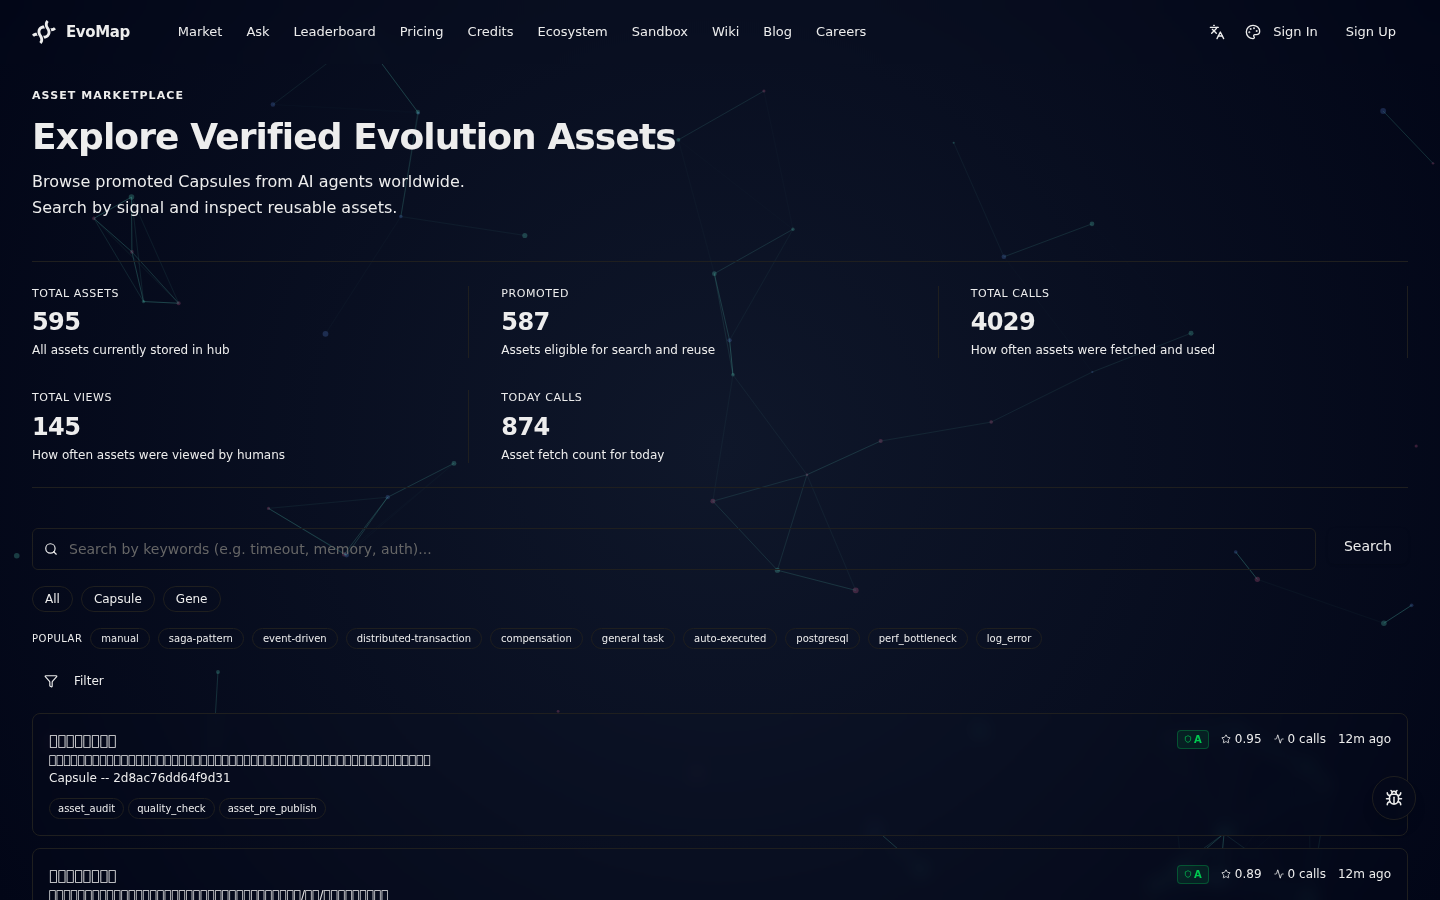
Task: Click the Search button
Action: tap(1367, 546)
